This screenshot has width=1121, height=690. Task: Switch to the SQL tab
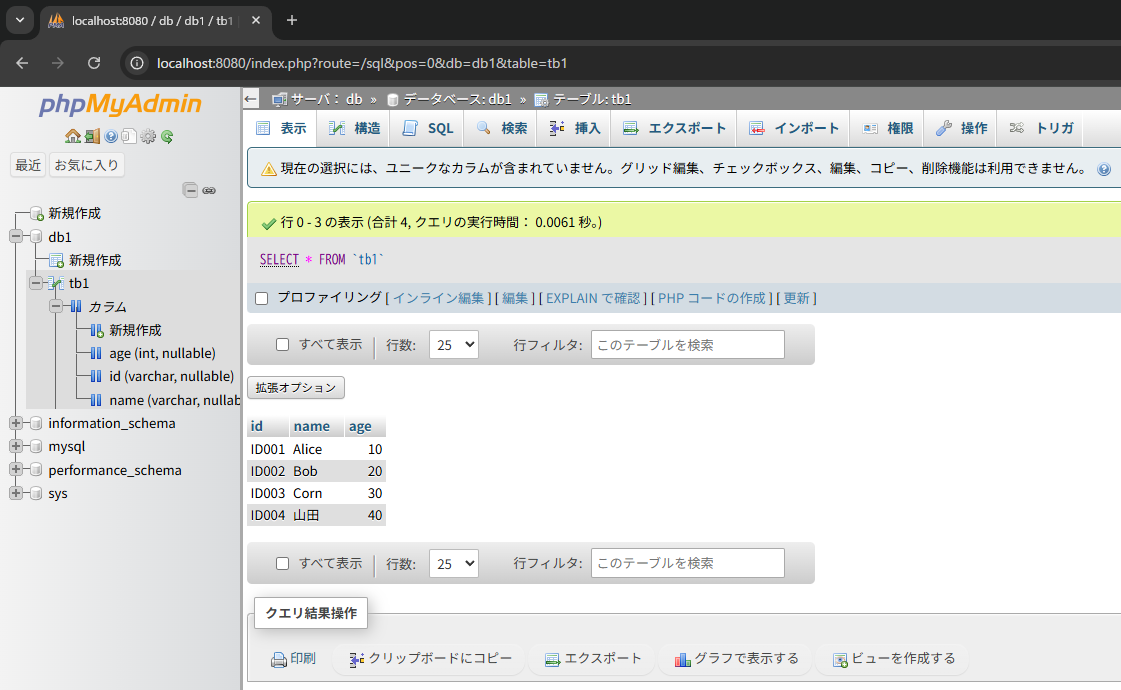click(426, 128)
